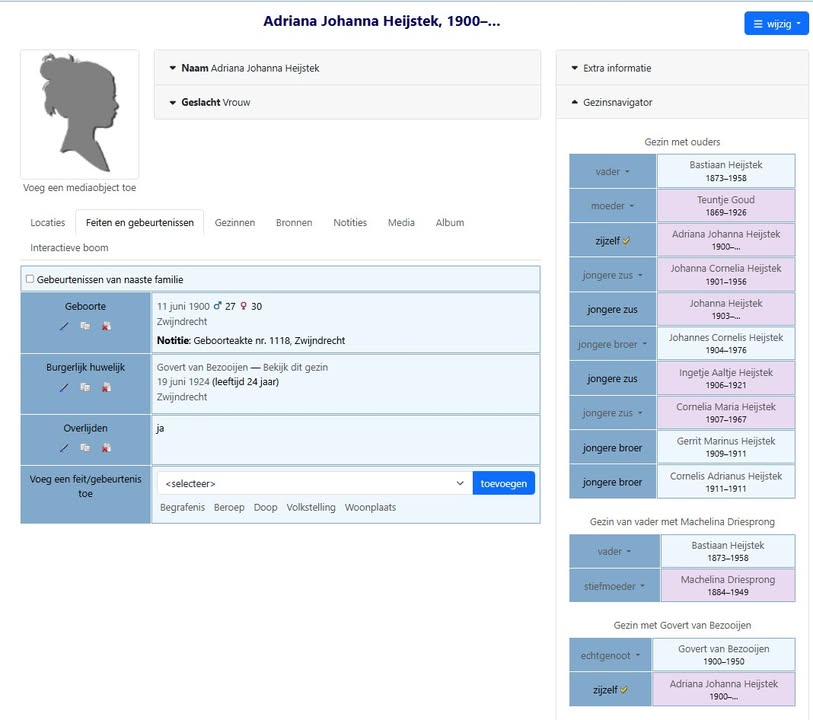Image resolution: width=813 pixels, height=720 pixels.
Task: Edit the Burgerlijk huwelijk event pencil icon
Action: [64, 387]
